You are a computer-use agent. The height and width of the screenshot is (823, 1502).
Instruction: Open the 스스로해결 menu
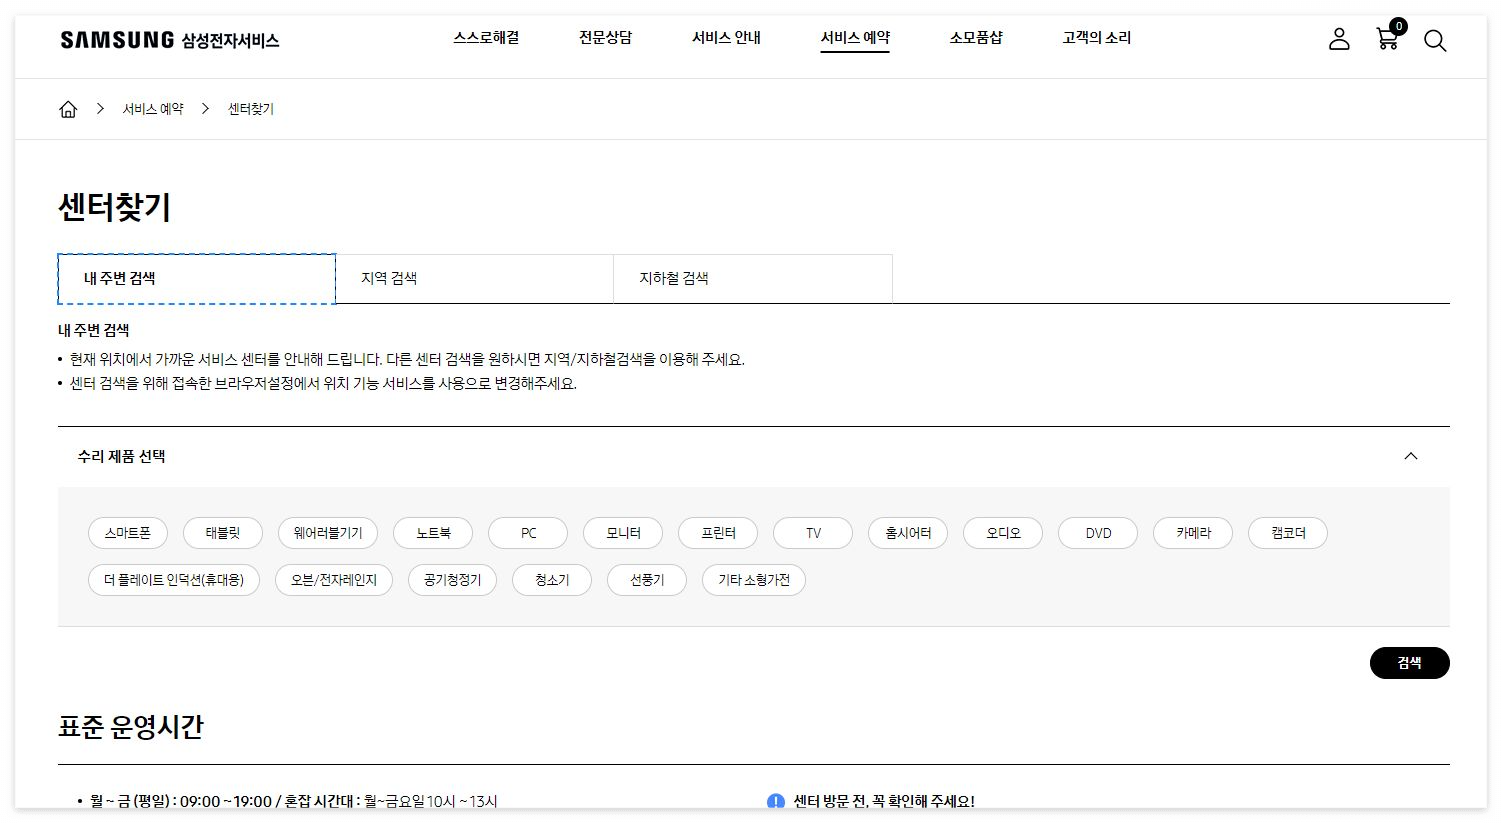[x=486, y=38]
